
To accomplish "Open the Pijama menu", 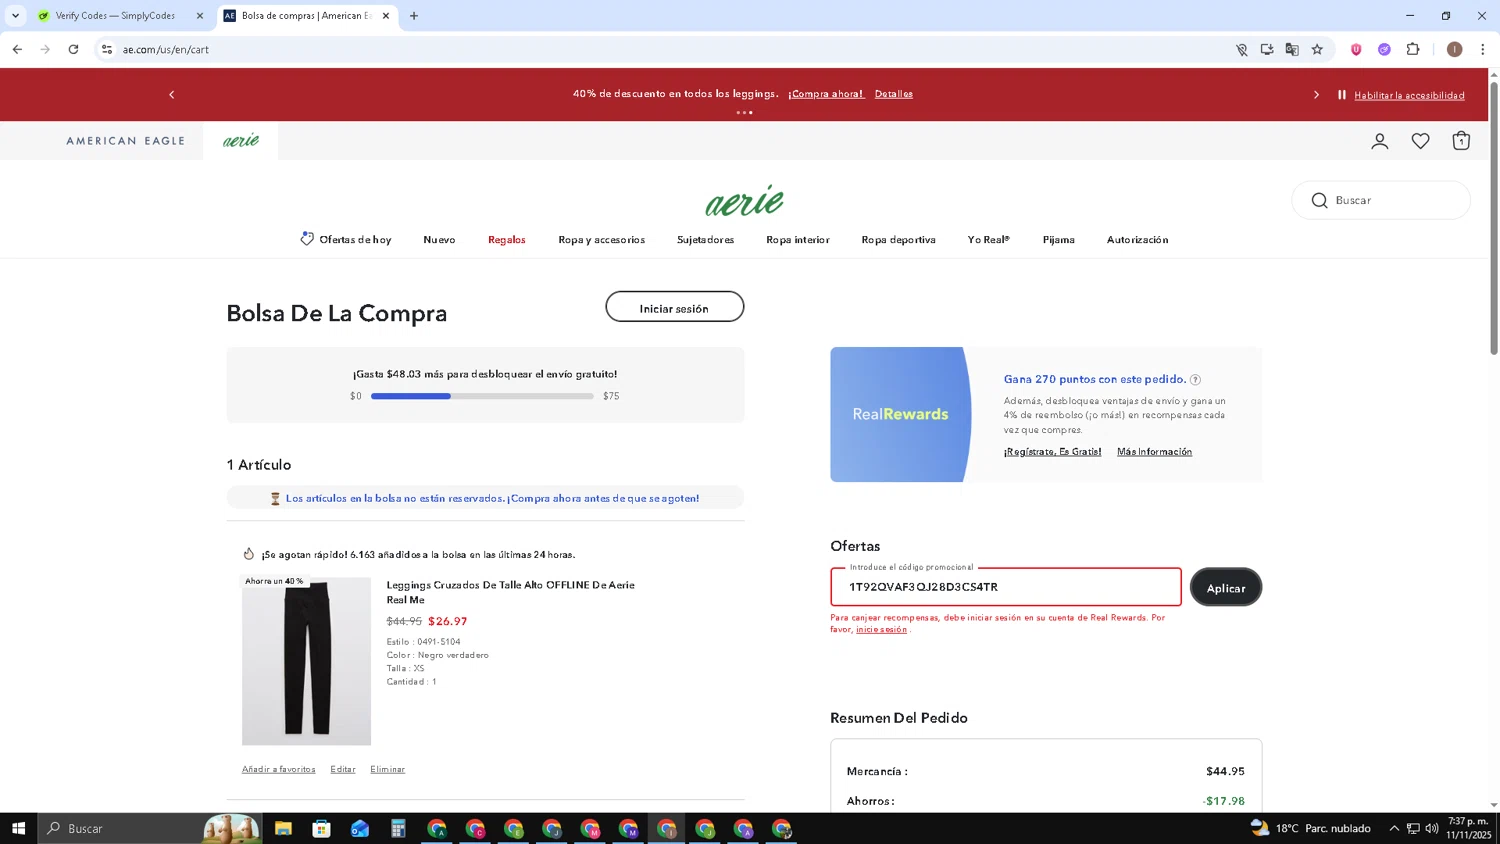I will (x=1058, y=240).
